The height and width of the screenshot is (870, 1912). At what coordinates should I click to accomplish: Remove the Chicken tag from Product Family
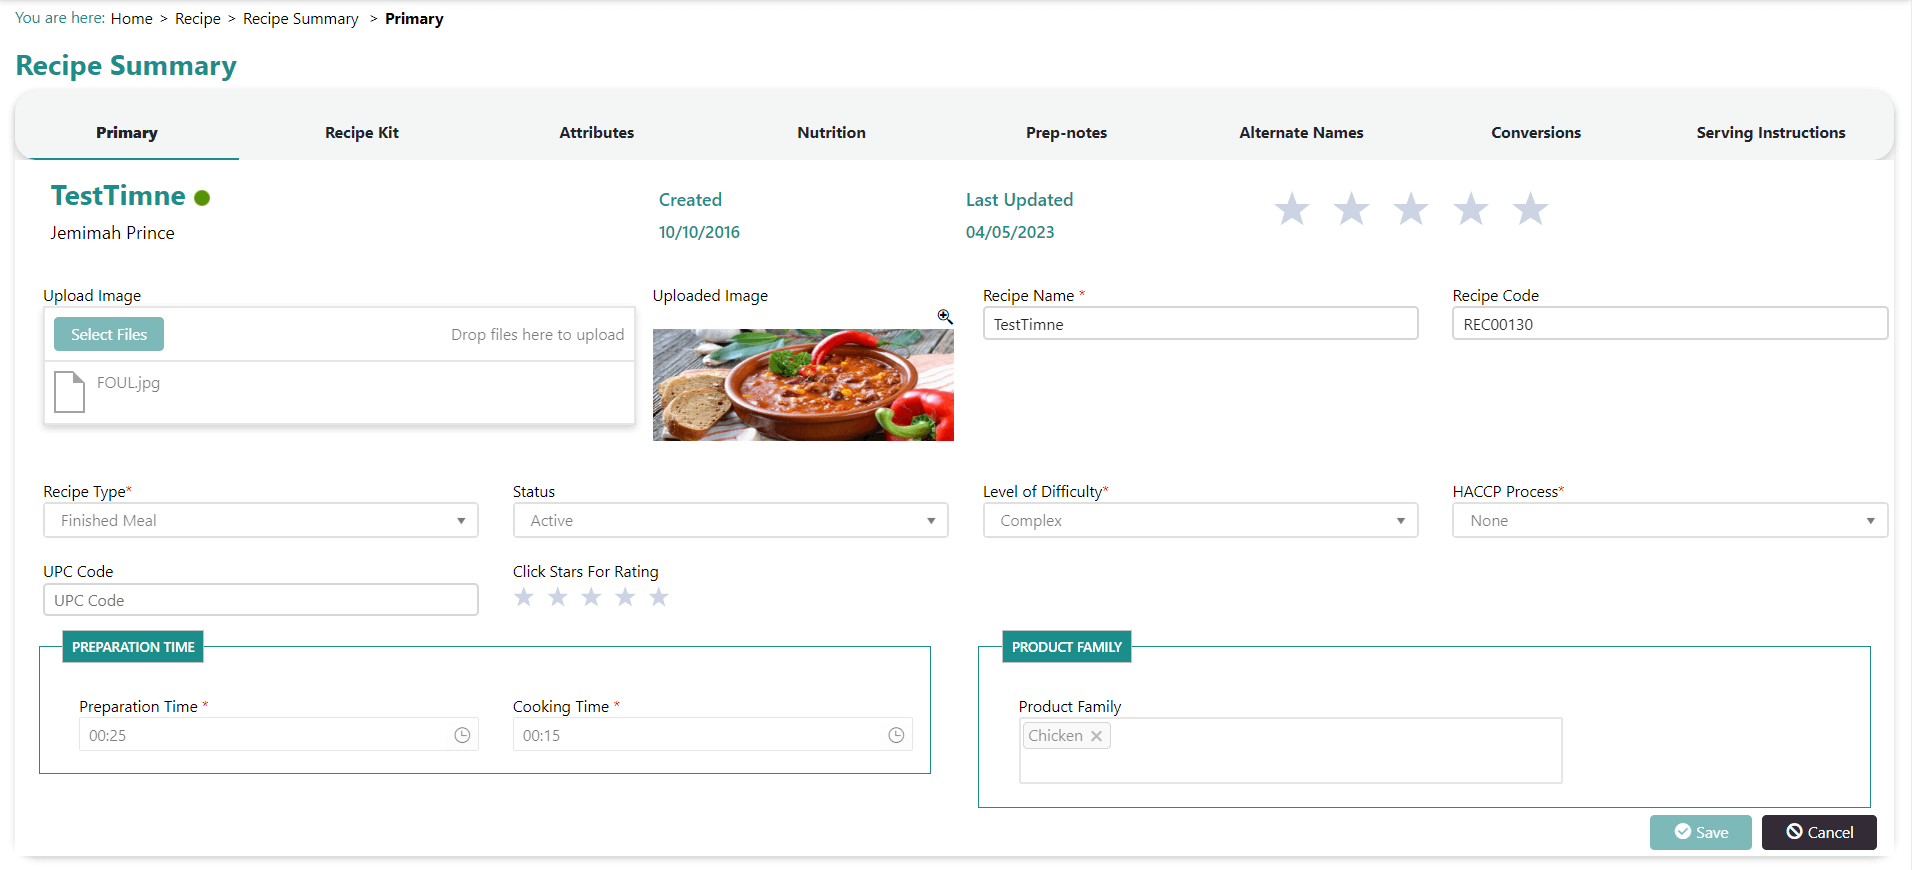coord(1096,736)
